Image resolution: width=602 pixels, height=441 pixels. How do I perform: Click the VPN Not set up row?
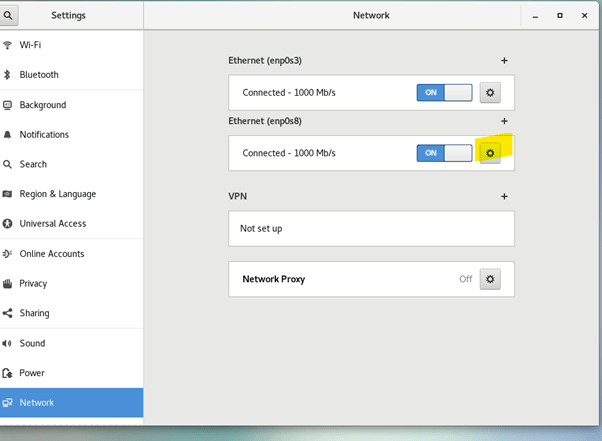pyautogui.click(x=371, y=228)
